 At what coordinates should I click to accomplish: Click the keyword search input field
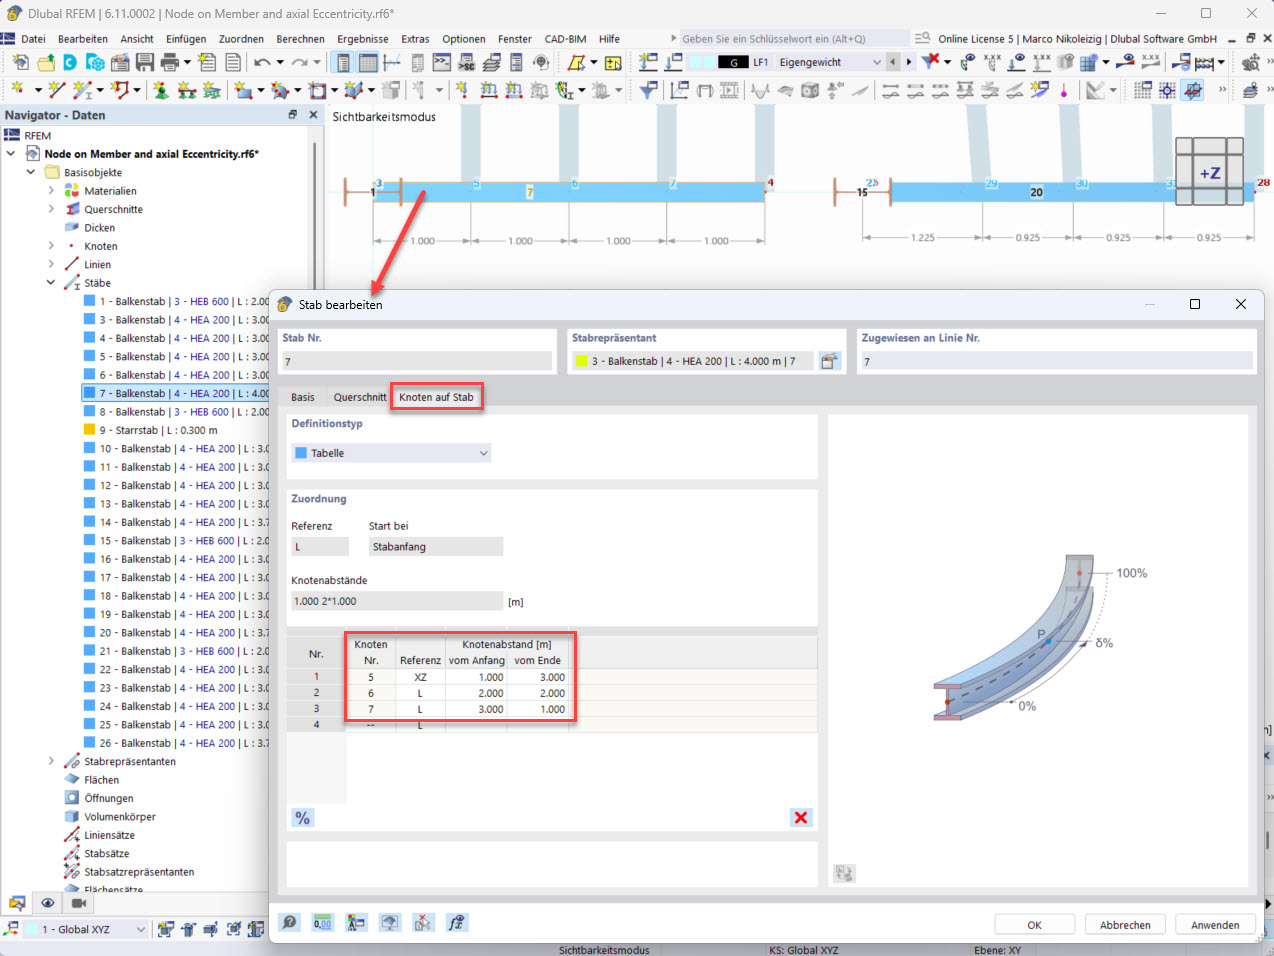794,39
